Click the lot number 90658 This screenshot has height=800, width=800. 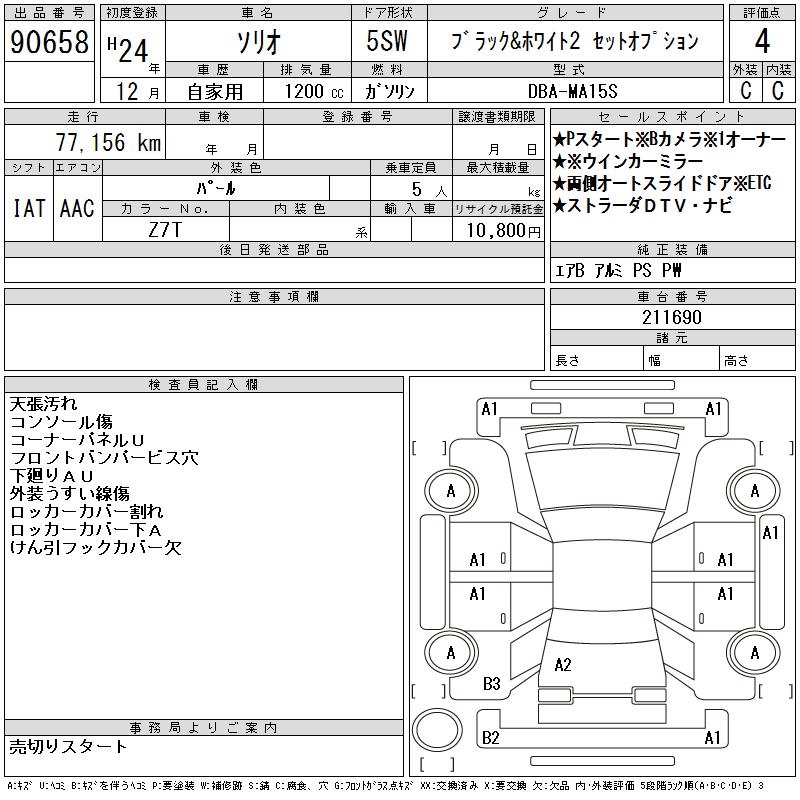(49, 42)
